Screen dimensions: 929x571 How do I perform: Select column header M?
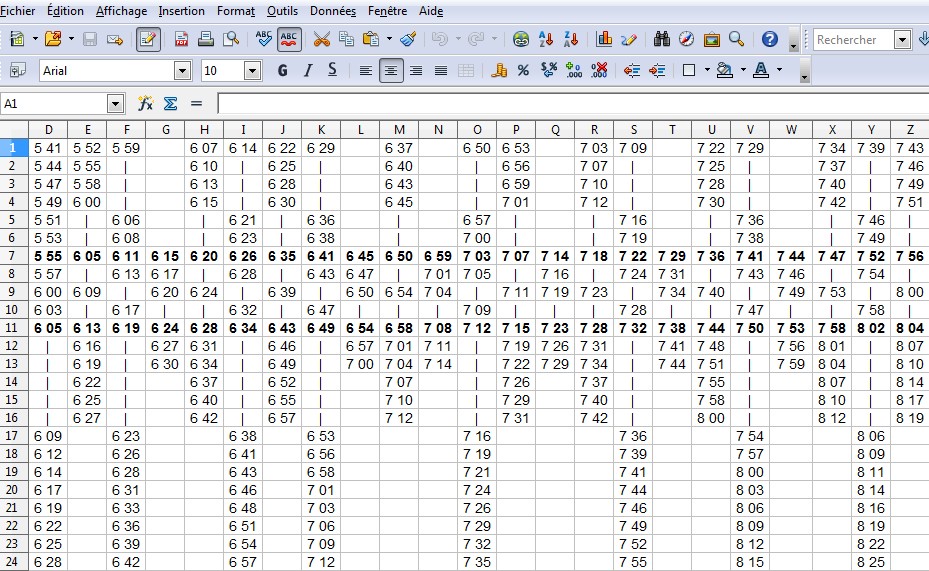pyautogui.click(x=399, y=130)
